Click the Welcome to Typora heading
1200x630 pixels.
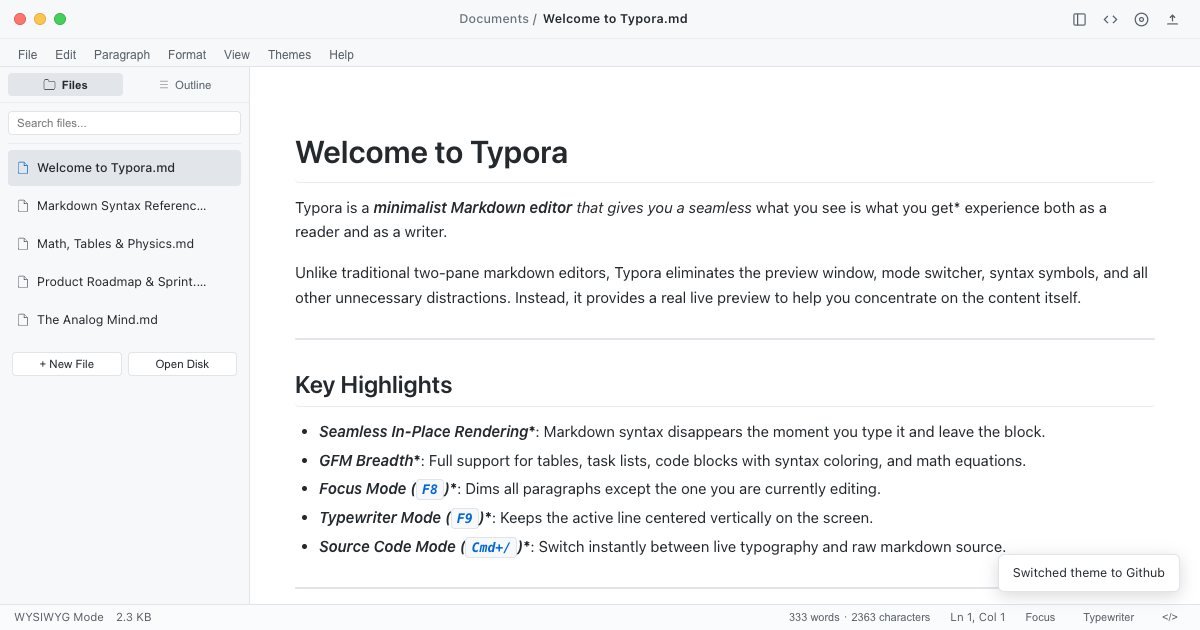[432, 153]
